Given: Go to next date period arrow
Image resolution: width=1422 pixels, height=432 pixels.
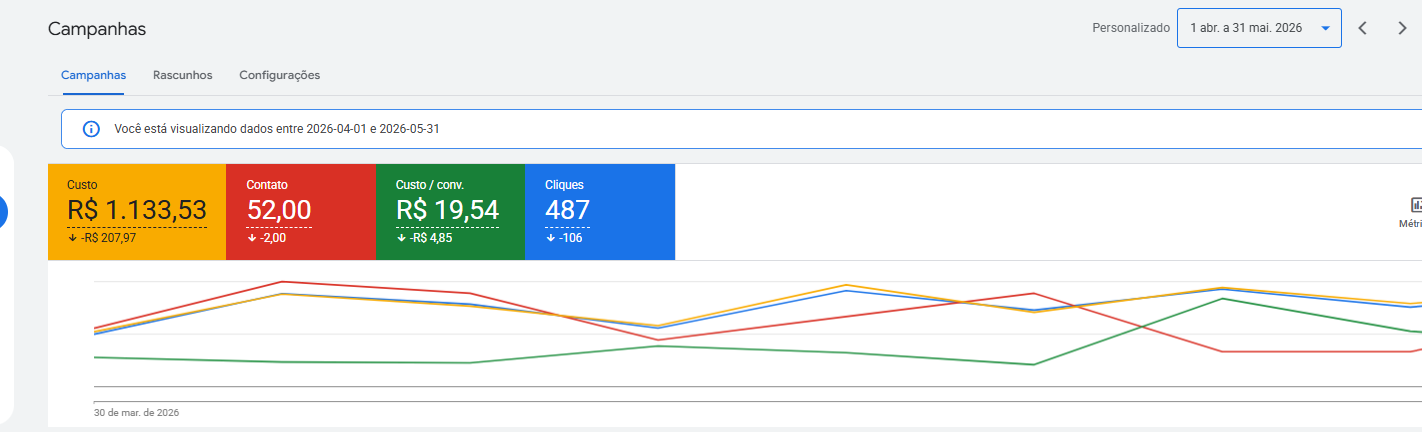Looking at the screenshot, I should click(1402, 28).
